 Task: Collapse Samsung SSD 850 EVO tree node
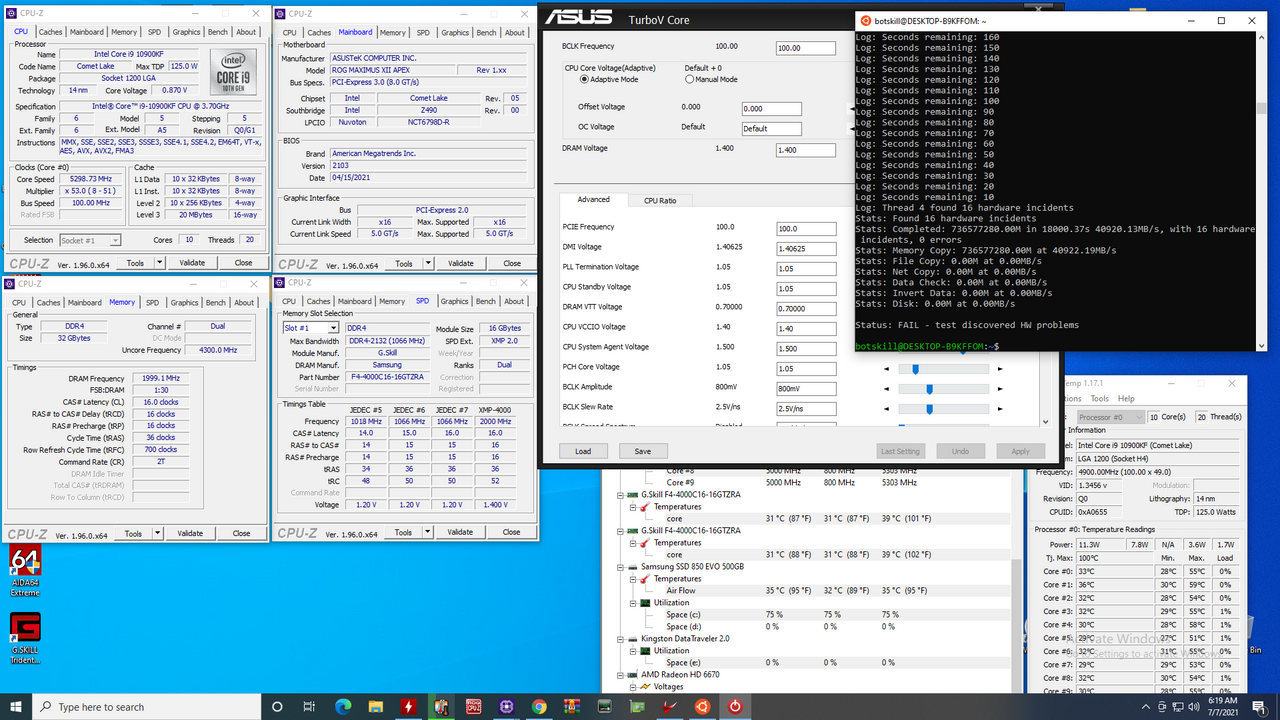point(620,567)
